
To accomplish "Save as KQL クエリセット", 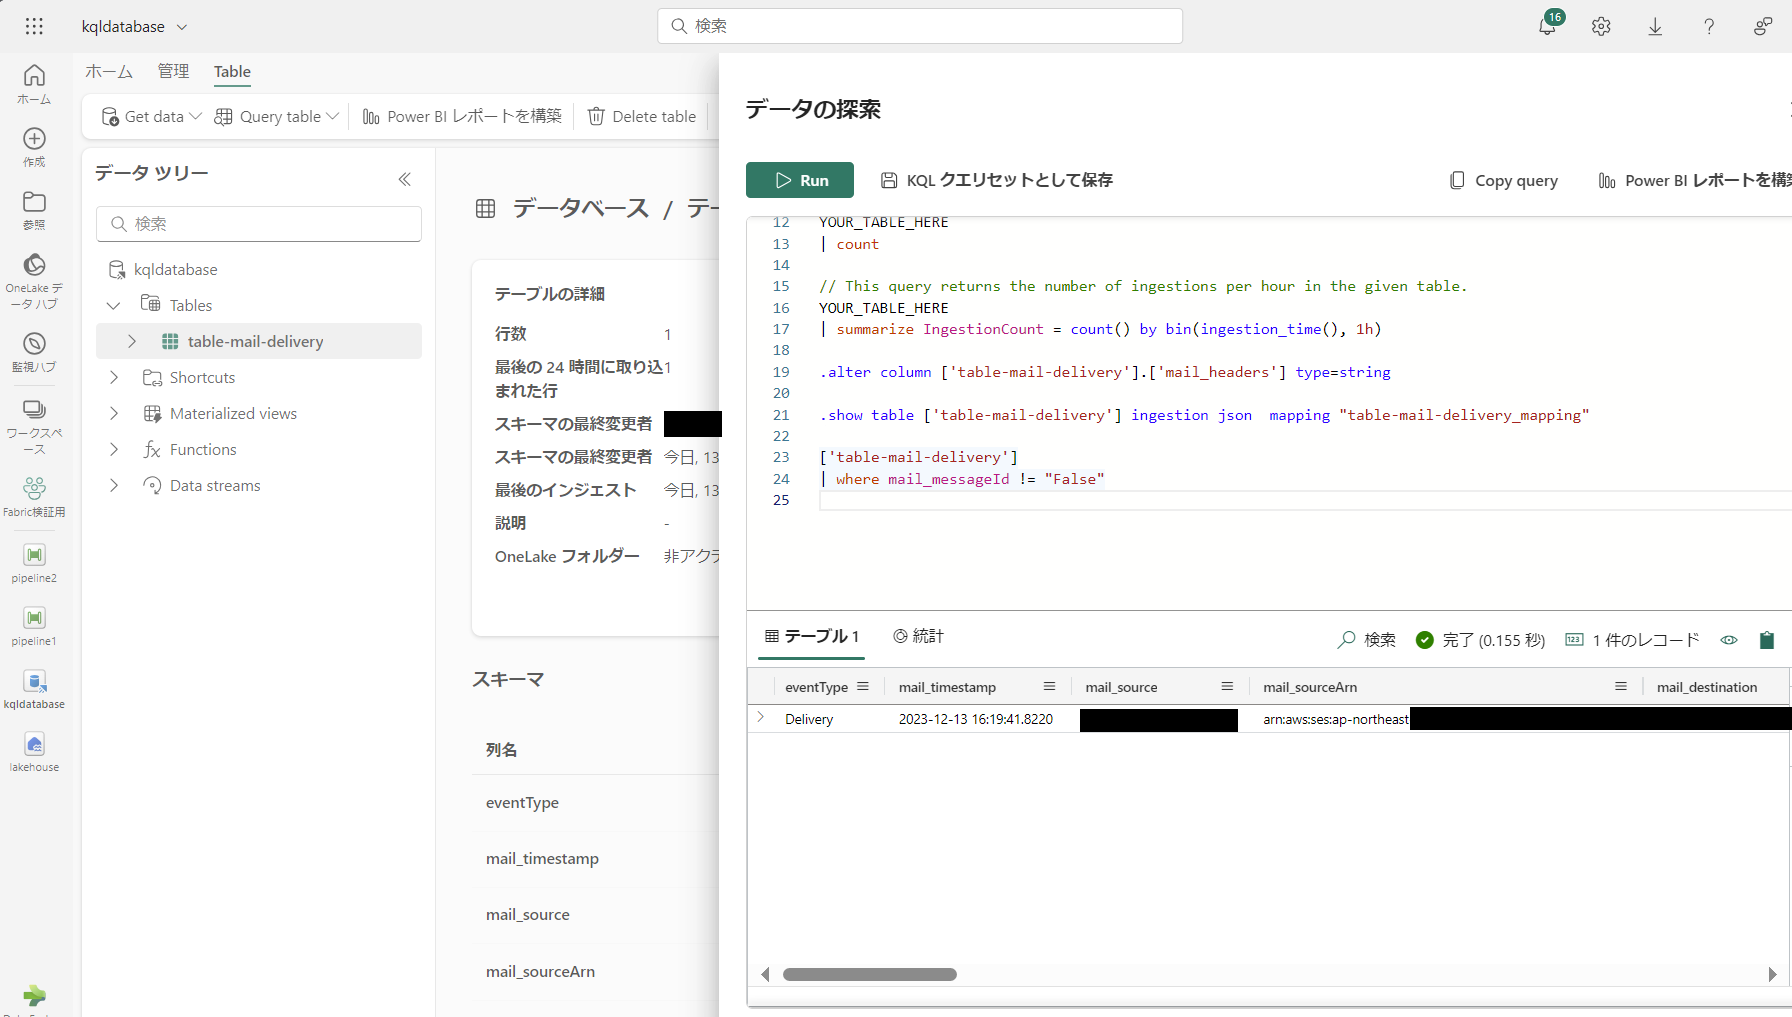I will (997, 180).
